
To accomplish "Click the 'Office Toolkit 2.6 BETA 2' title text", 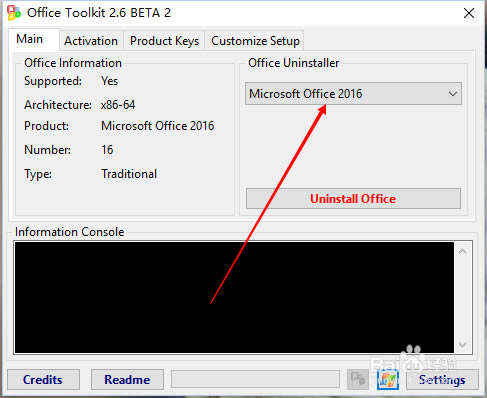I will point(99,13).
